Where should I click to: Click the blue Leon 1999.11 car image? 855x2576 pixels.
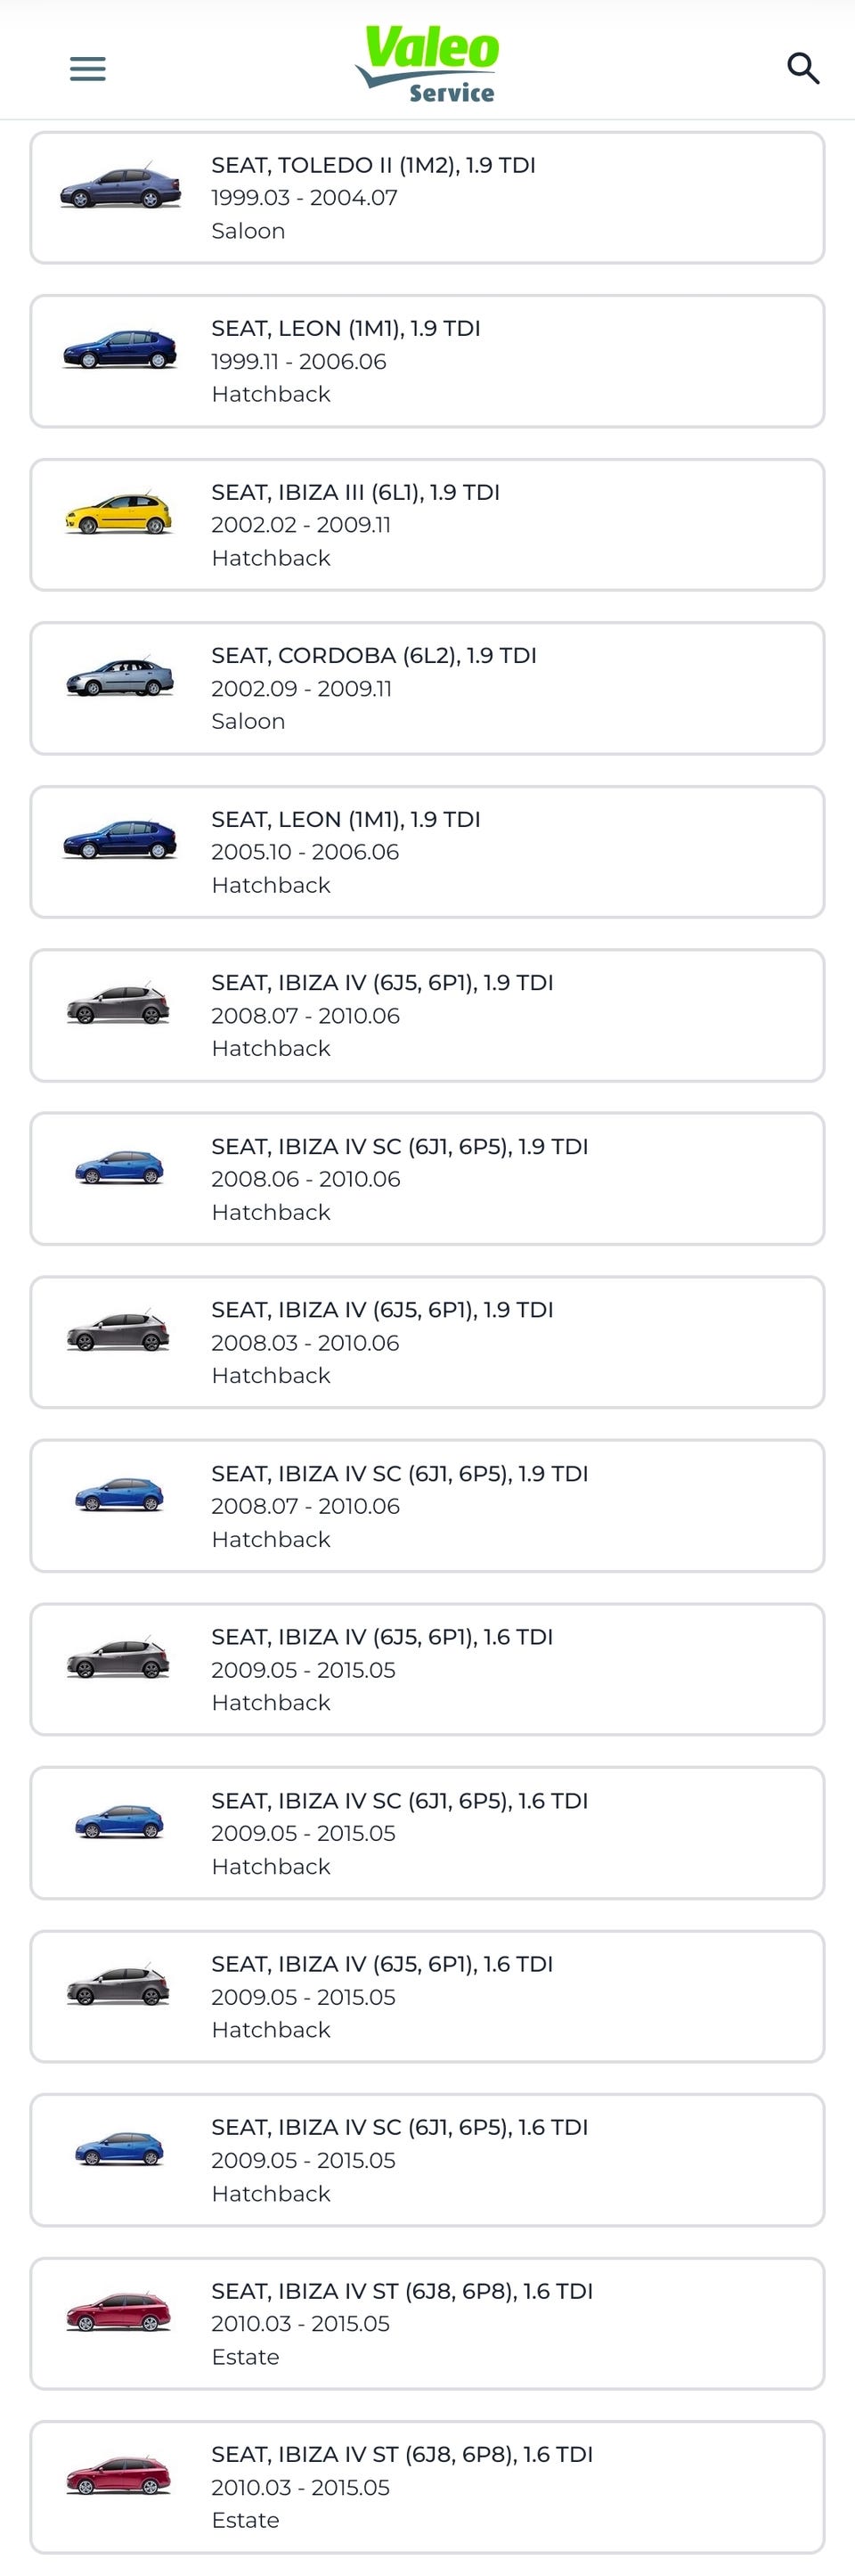coord(119,350)
